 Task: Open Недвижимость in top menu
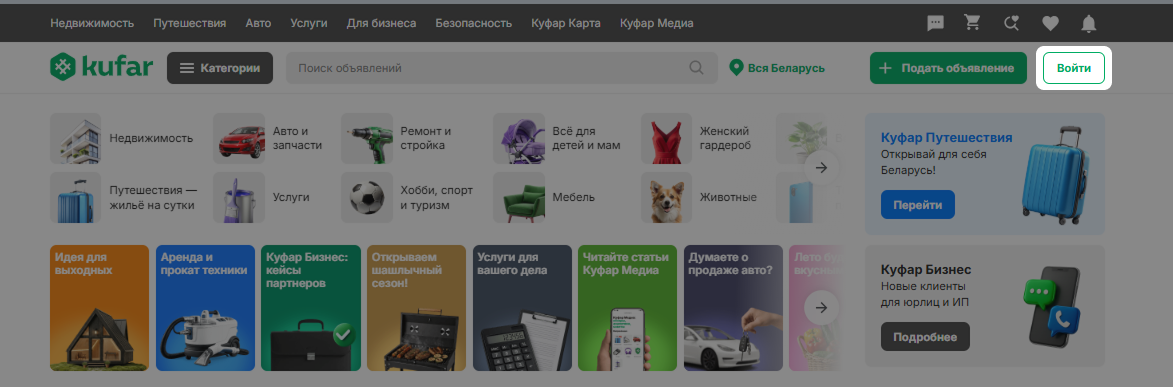pyautogui.click(x=92, y=23)
